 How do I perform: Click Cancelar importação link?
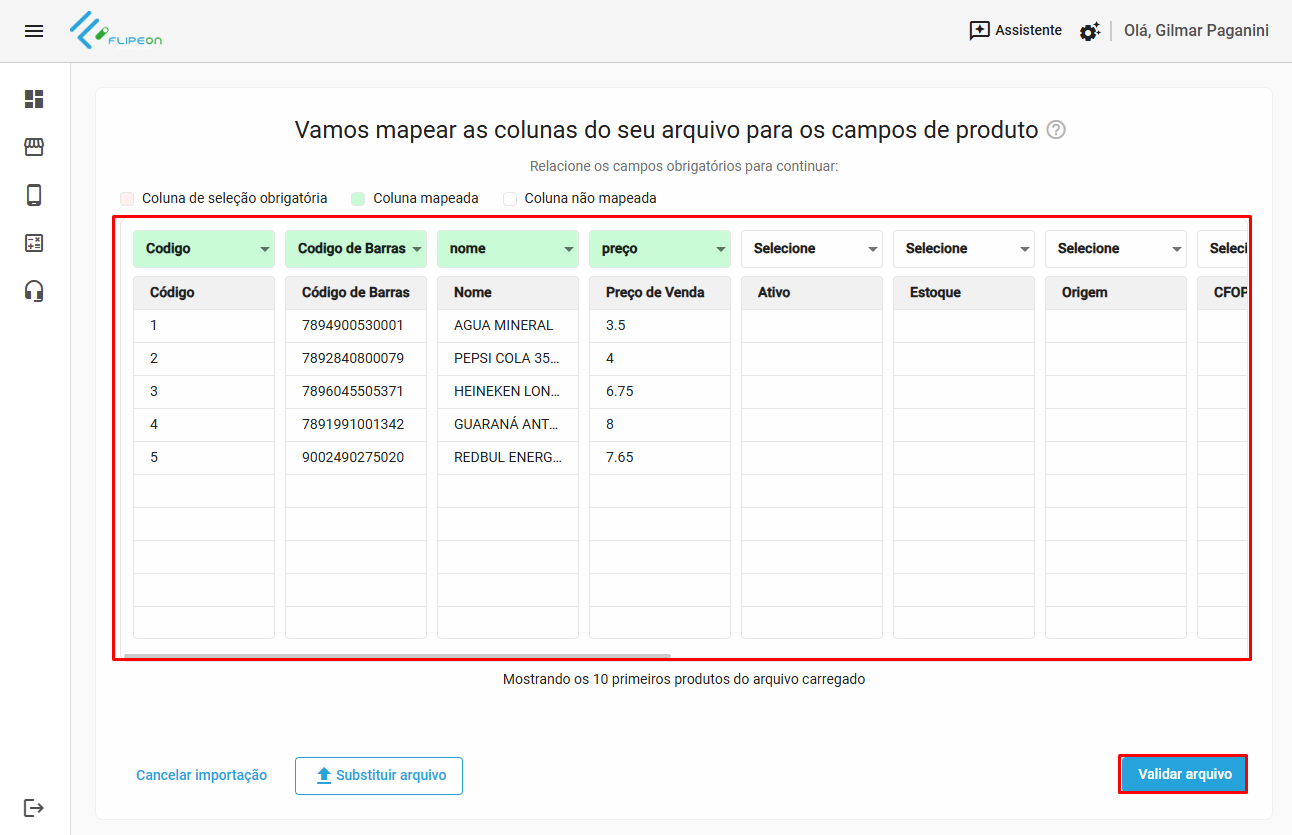click(x=201, y=775)
